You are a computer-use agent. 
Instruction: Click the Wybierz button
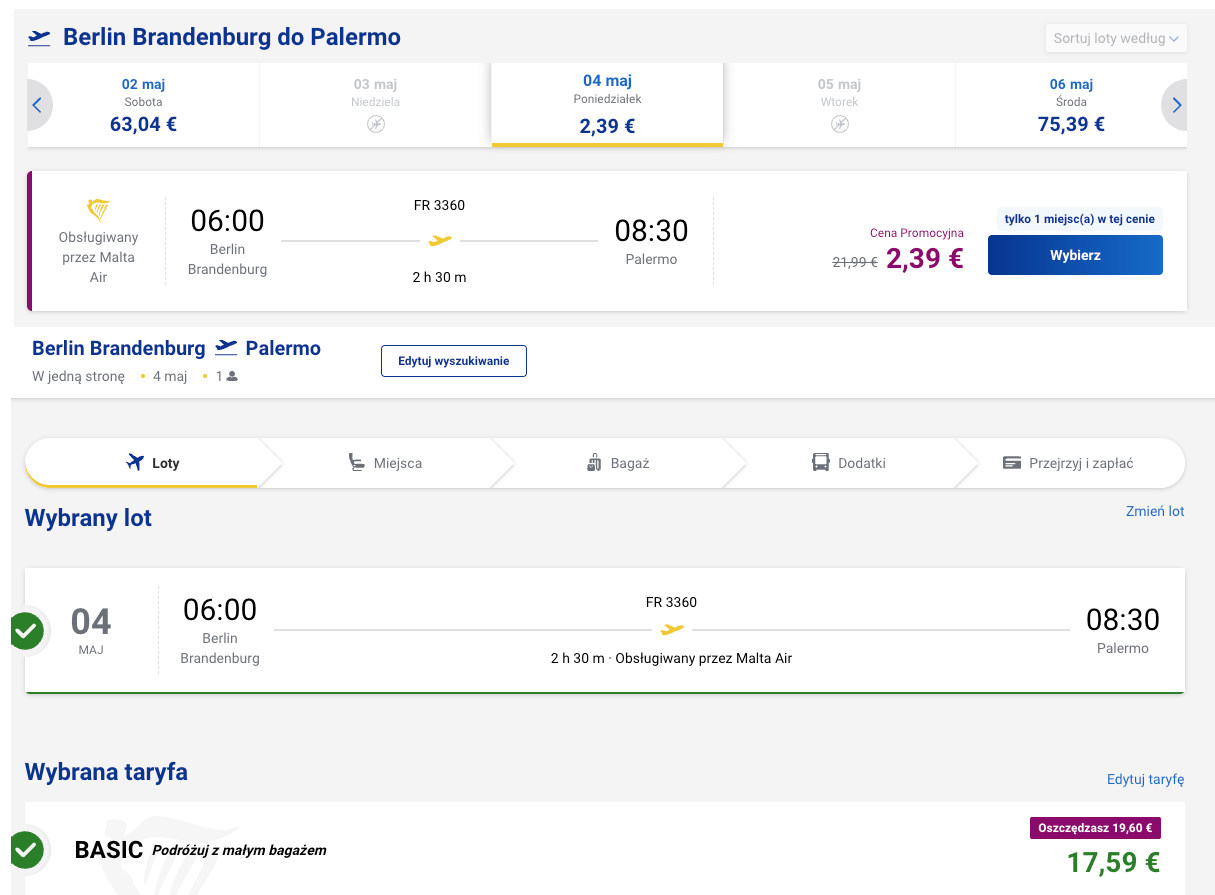tap(1075, 255)
